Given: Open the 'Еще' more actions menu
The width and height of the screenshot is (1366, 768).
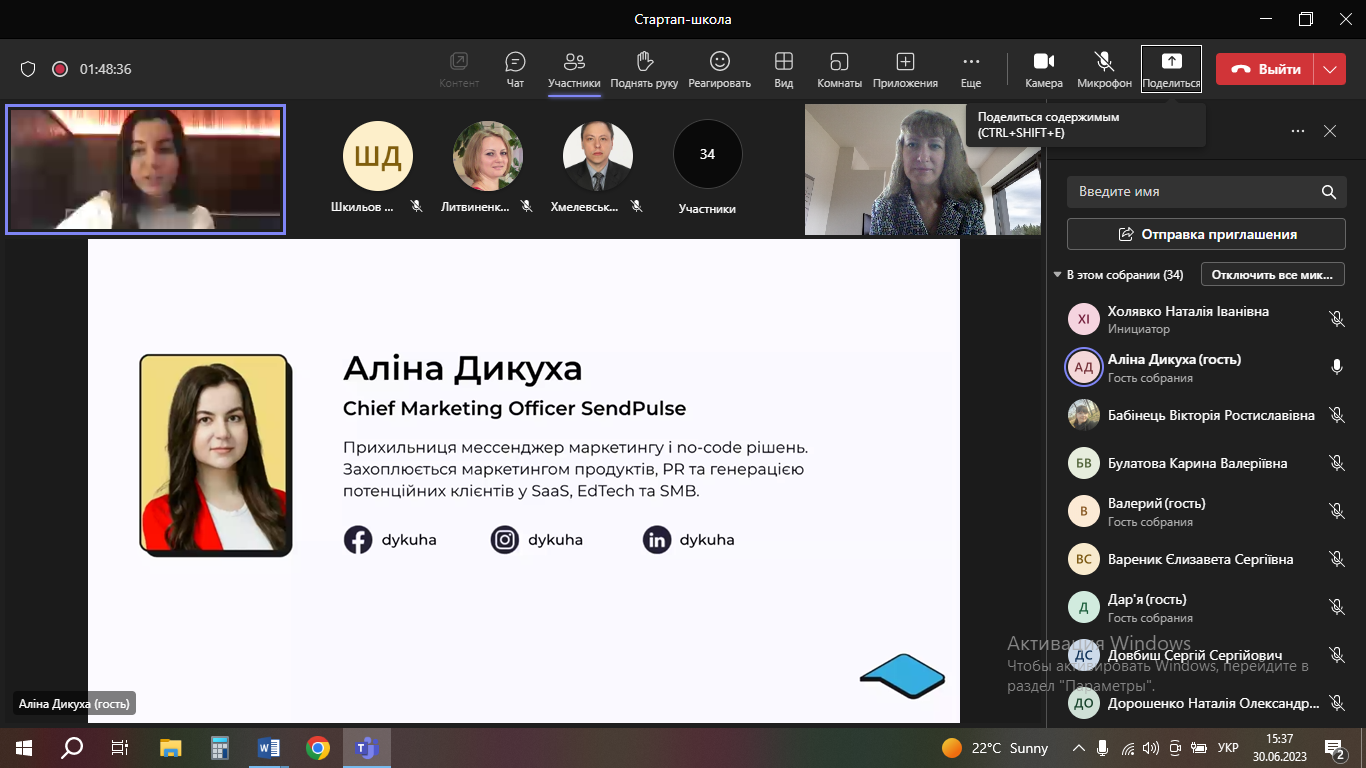Looking at the screenshot, I should tap(970, 69).
